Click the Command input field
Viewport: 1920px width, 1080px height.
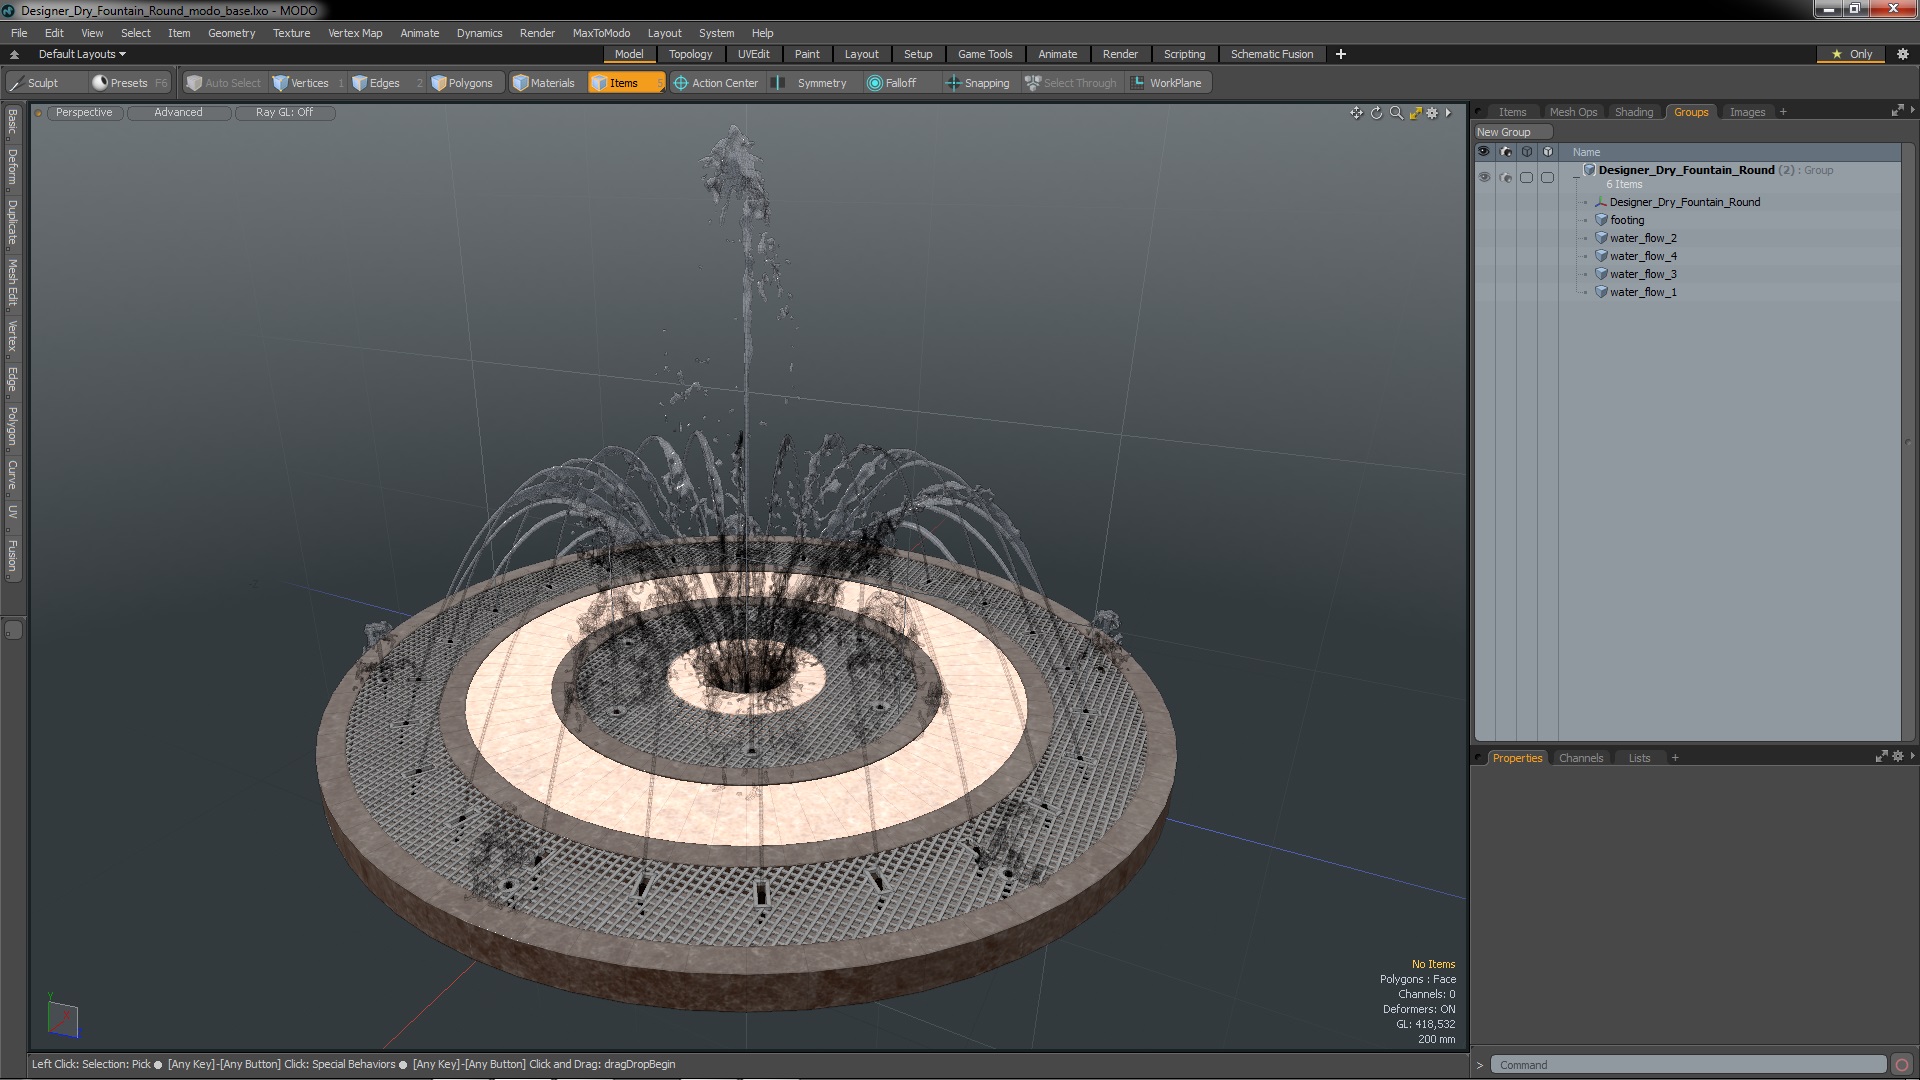click(1688, 1065)
